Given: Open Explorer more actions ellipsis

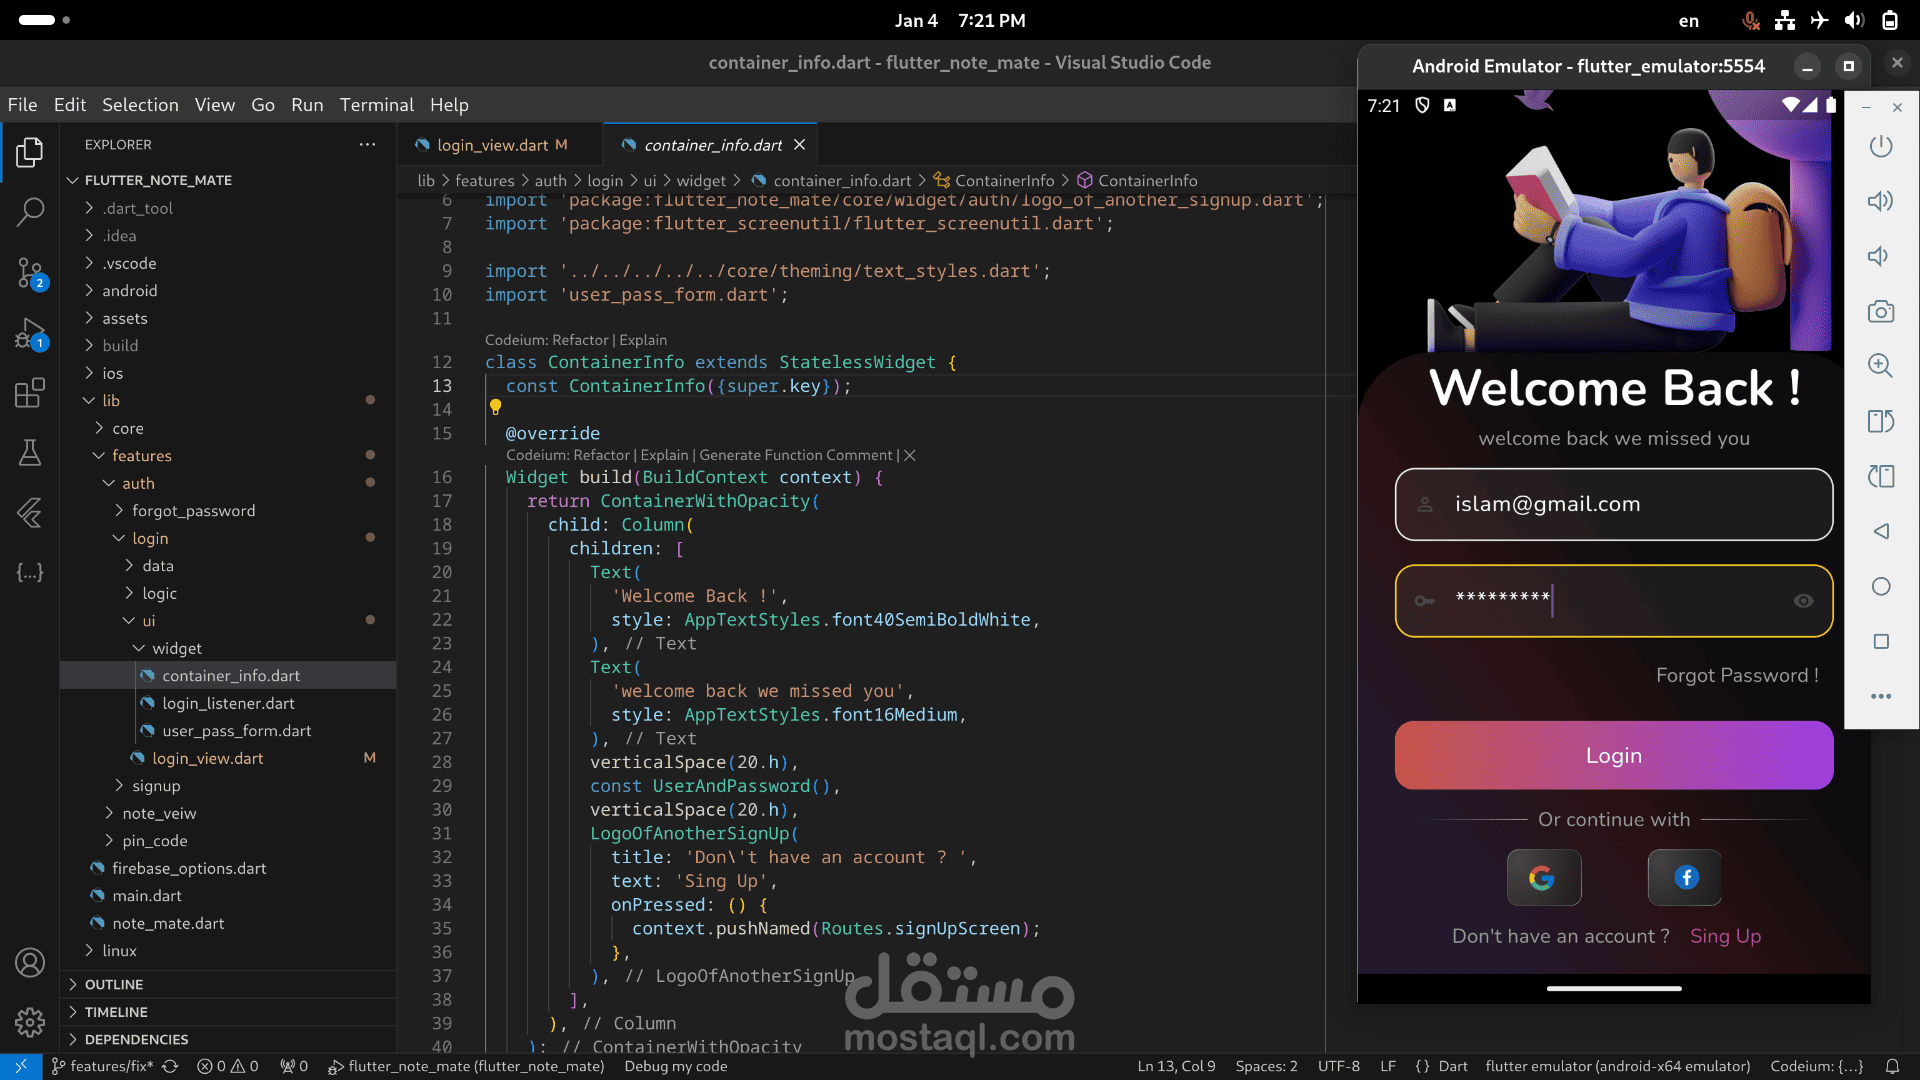Looking at the screenshot, I should pos(368,144).
